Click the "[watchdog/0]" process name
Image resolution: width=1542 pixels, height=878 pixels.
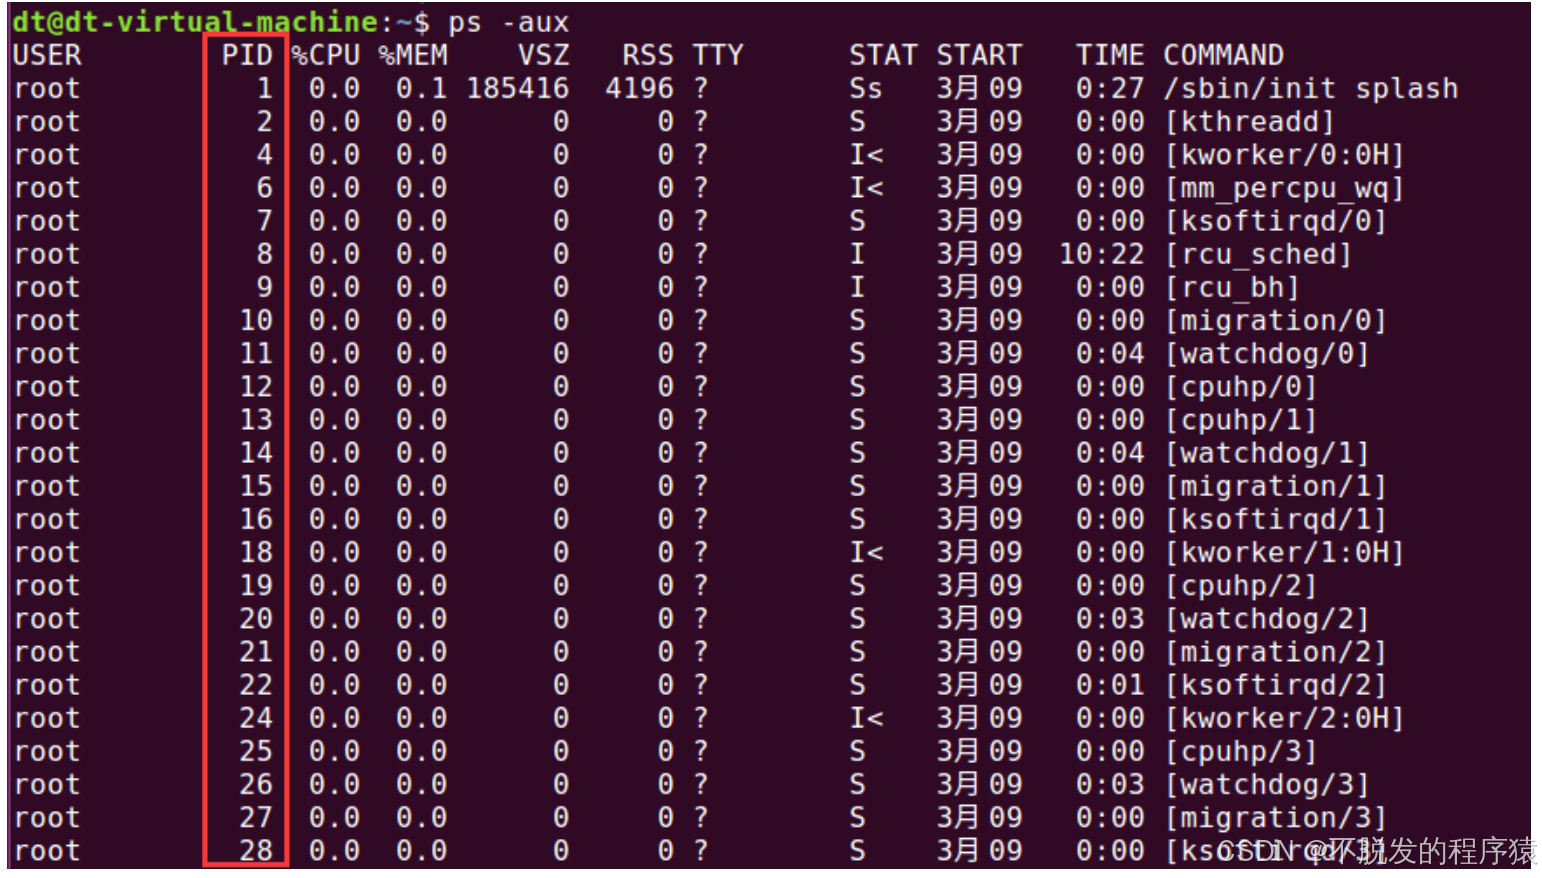point(1267,353)
